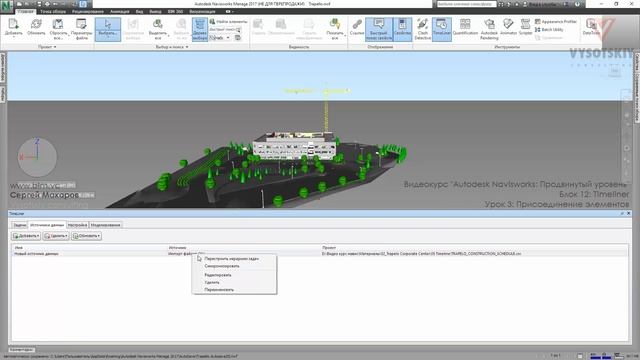Choose Удалить from context menu
640x360 pixels.
[x=234, y=282]
